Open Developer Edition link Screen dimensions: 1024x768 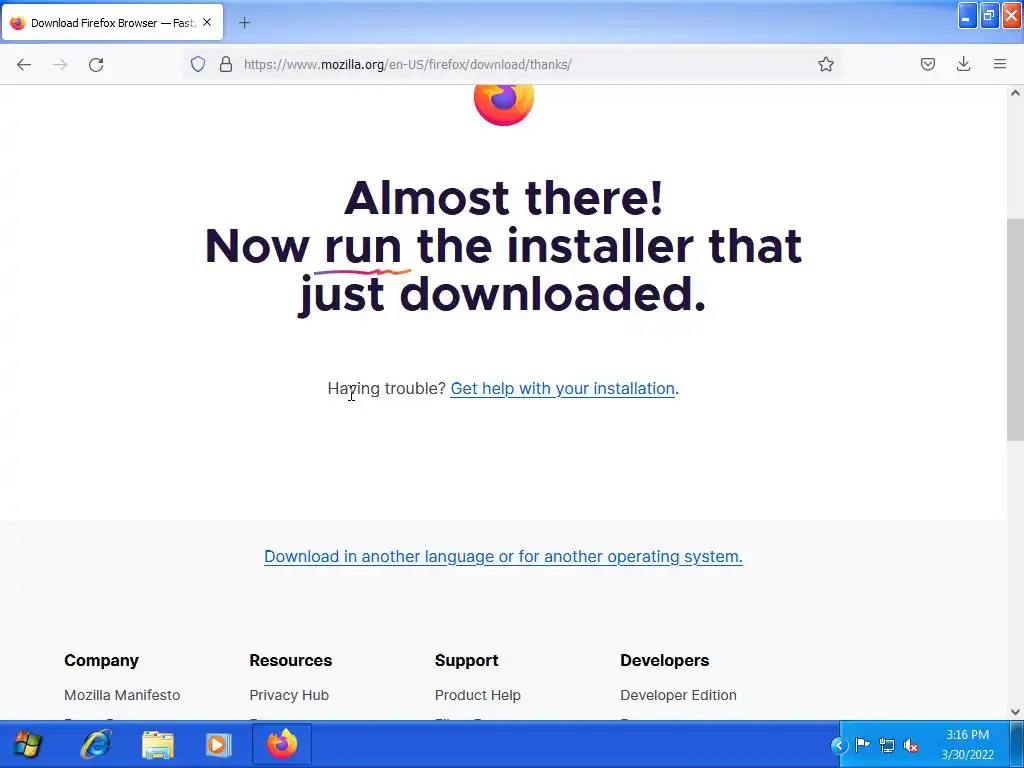679,695
